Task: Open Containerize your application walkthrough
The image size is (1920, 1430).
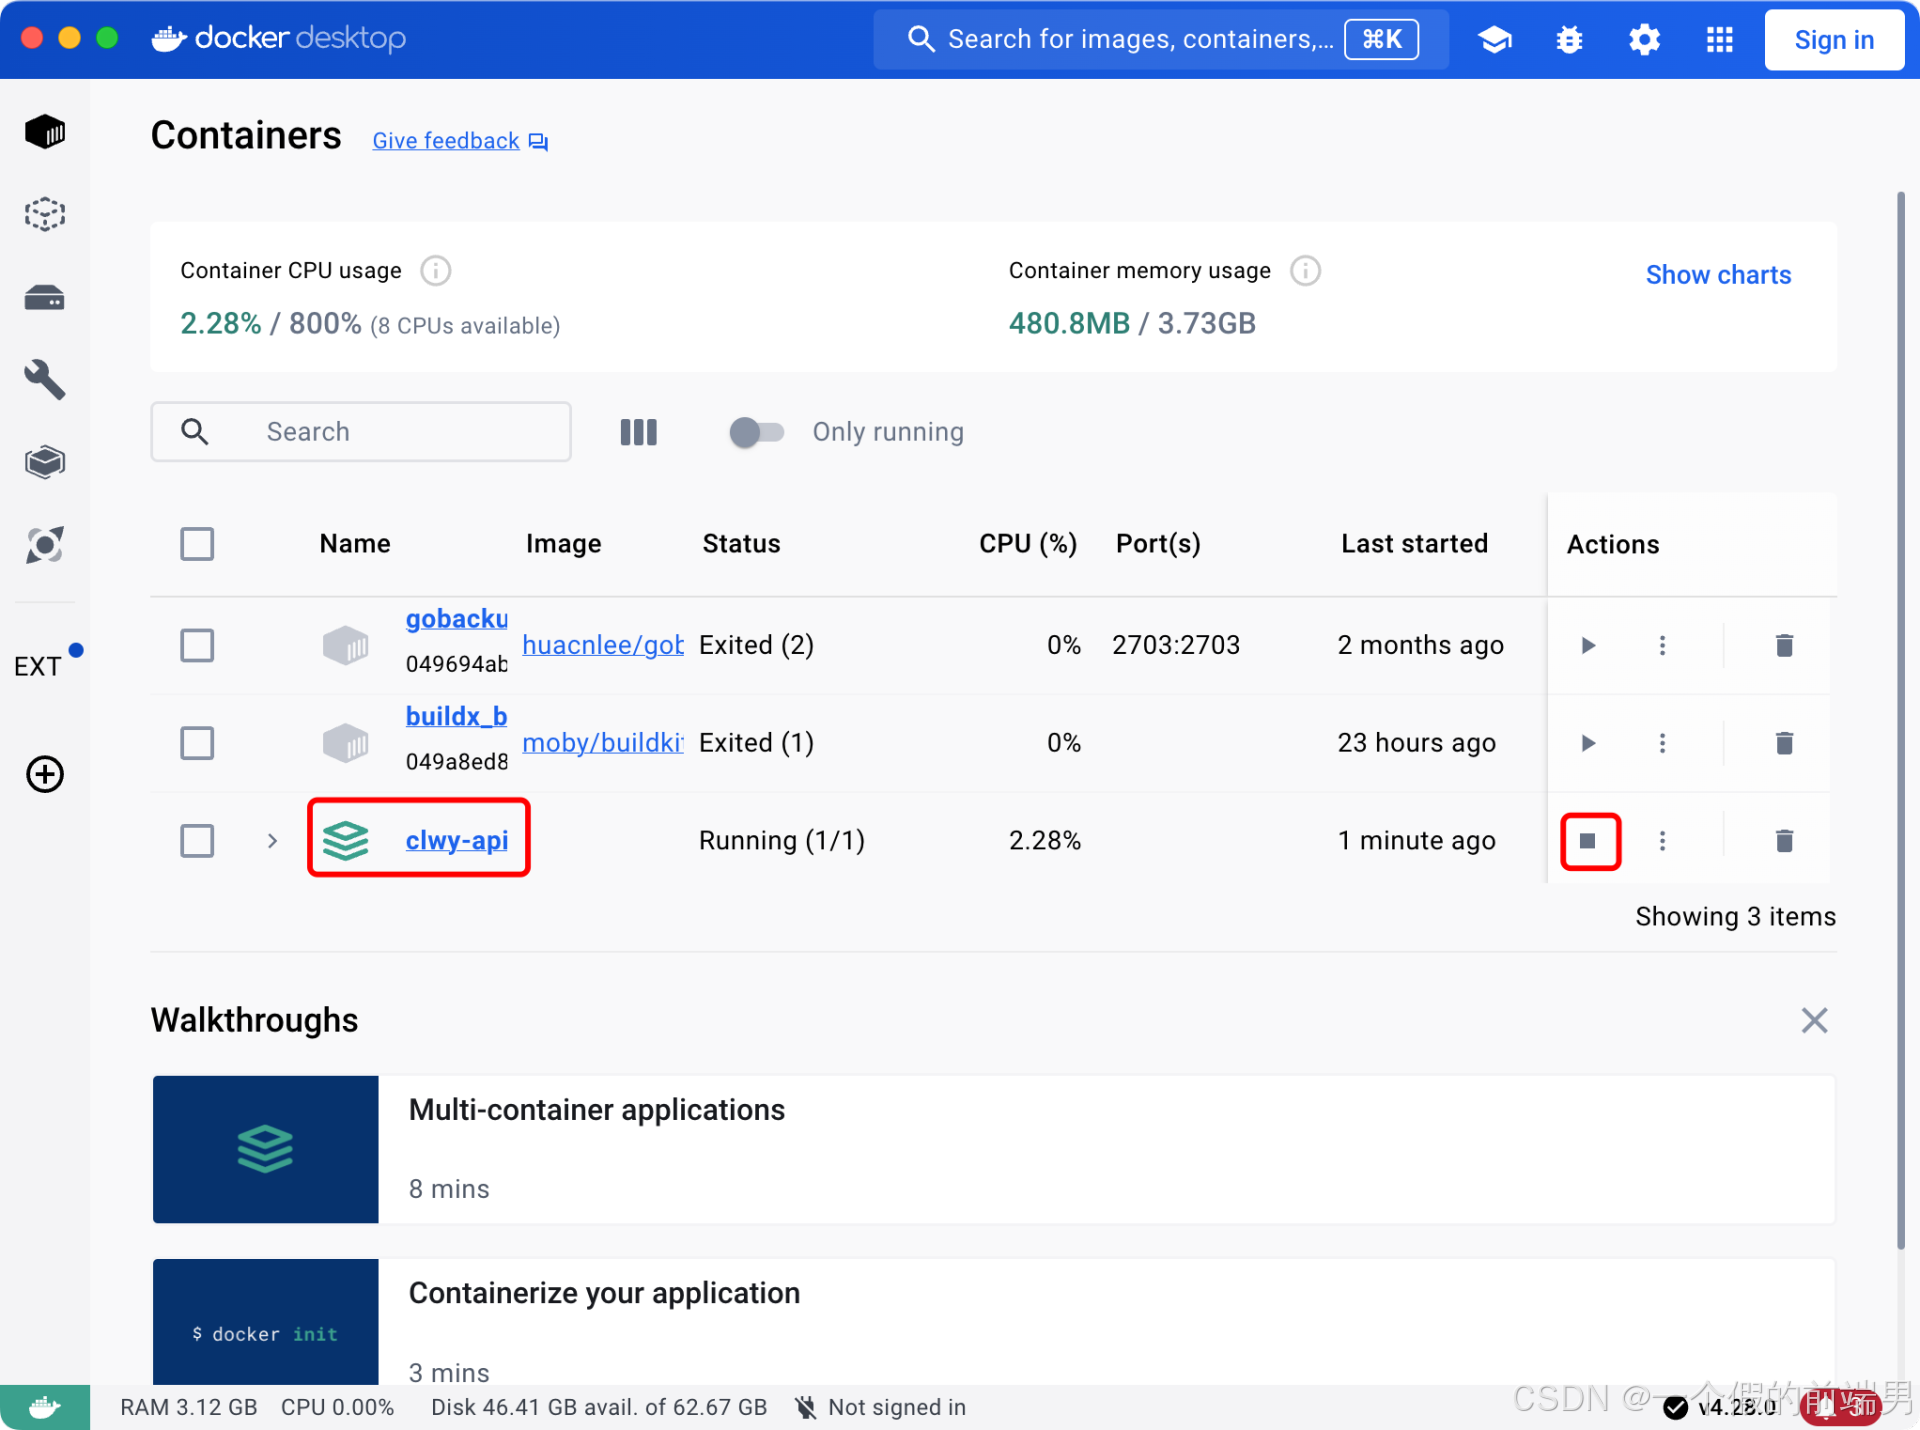Action: [x=994, y=1322]
